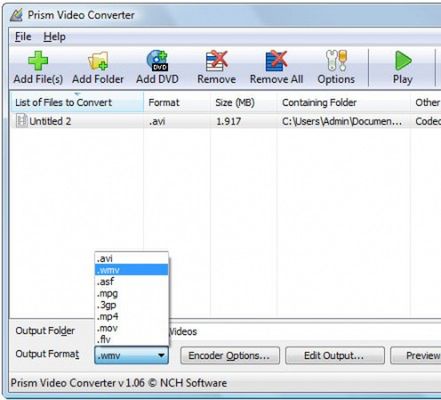Click the Output Folder label
Screen dimensions: 441x400
(x=45, y=331)
